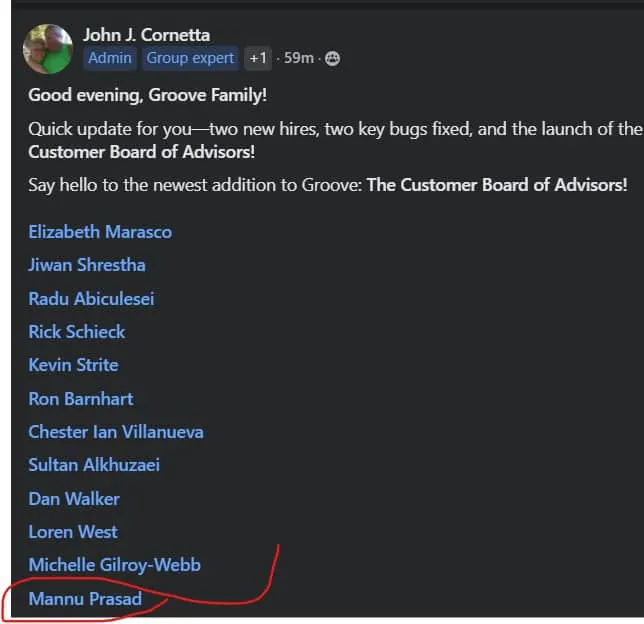
Task: Open Dan Walker's profile link
Action: click(x=74, y=499)
